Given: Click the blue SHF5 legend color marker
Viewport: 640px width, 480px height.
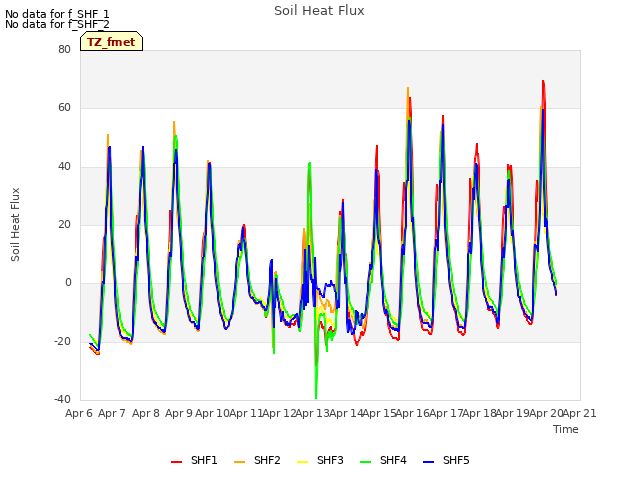Looking at the screenshot, I should pos(429,462).
